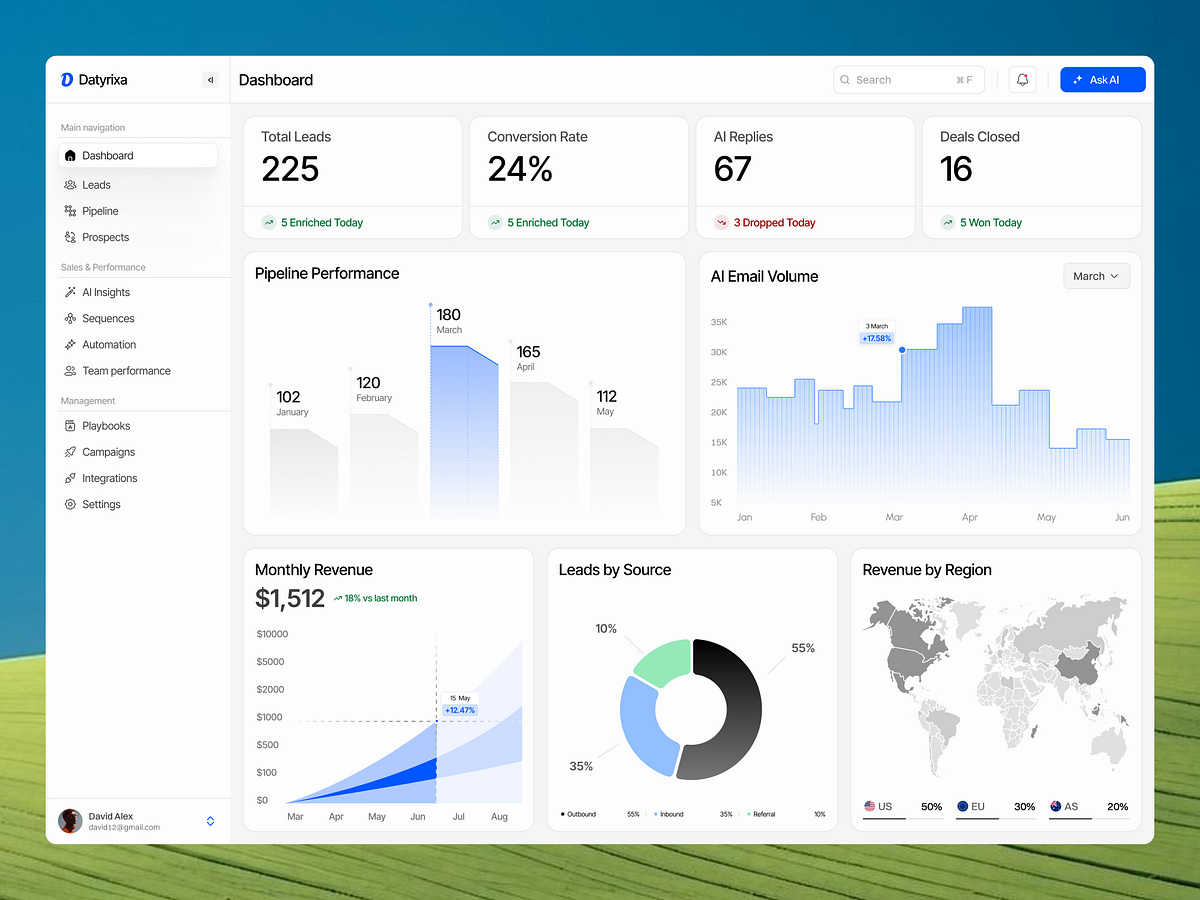Select Prospects in main navigation

[x=138, y=237]
